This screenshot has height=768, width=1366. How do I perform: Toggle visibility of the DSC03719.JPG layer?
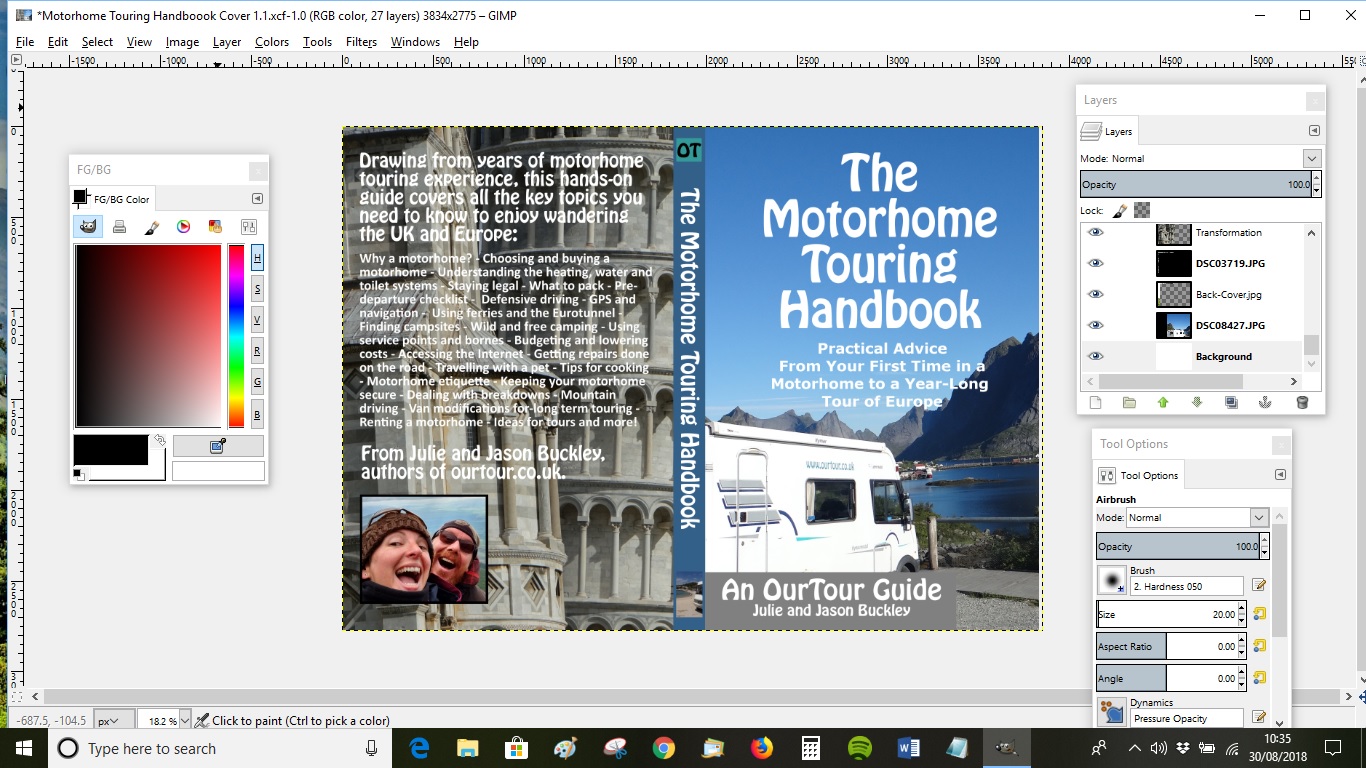(1095, 263)
